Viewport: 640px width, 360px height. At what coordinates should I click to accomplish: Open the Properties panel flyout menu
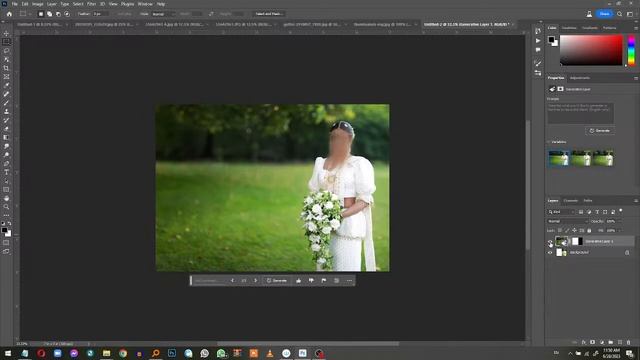point(636,78)
